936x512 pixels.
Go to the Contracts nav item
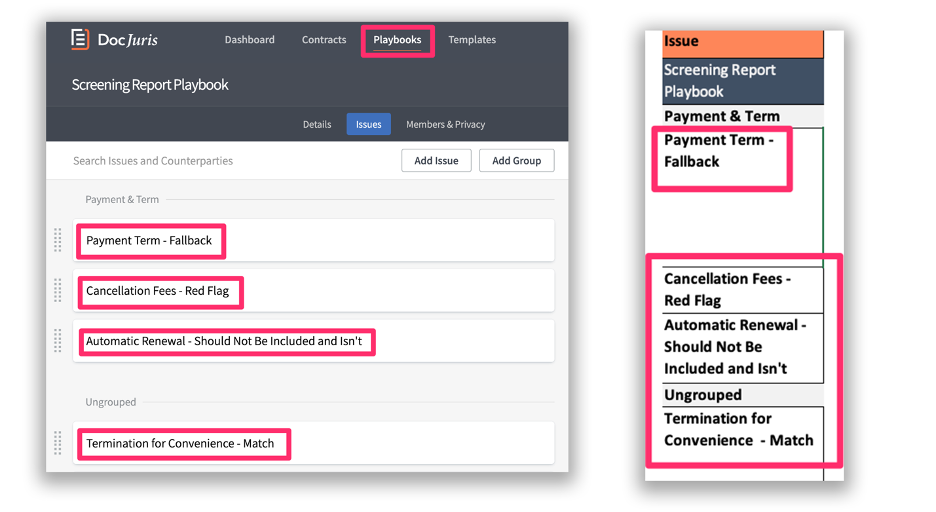point(324,39)
